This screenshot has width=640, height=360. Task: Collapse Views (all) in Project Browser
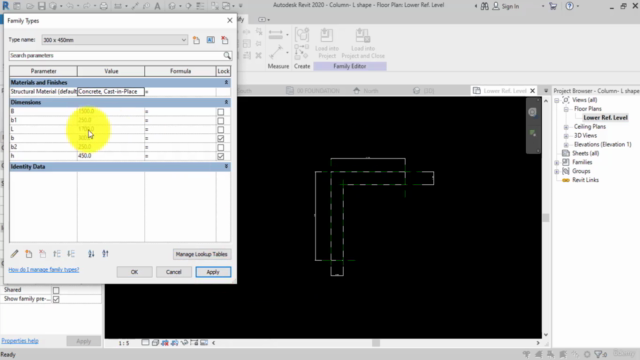(x=557, y=100)
